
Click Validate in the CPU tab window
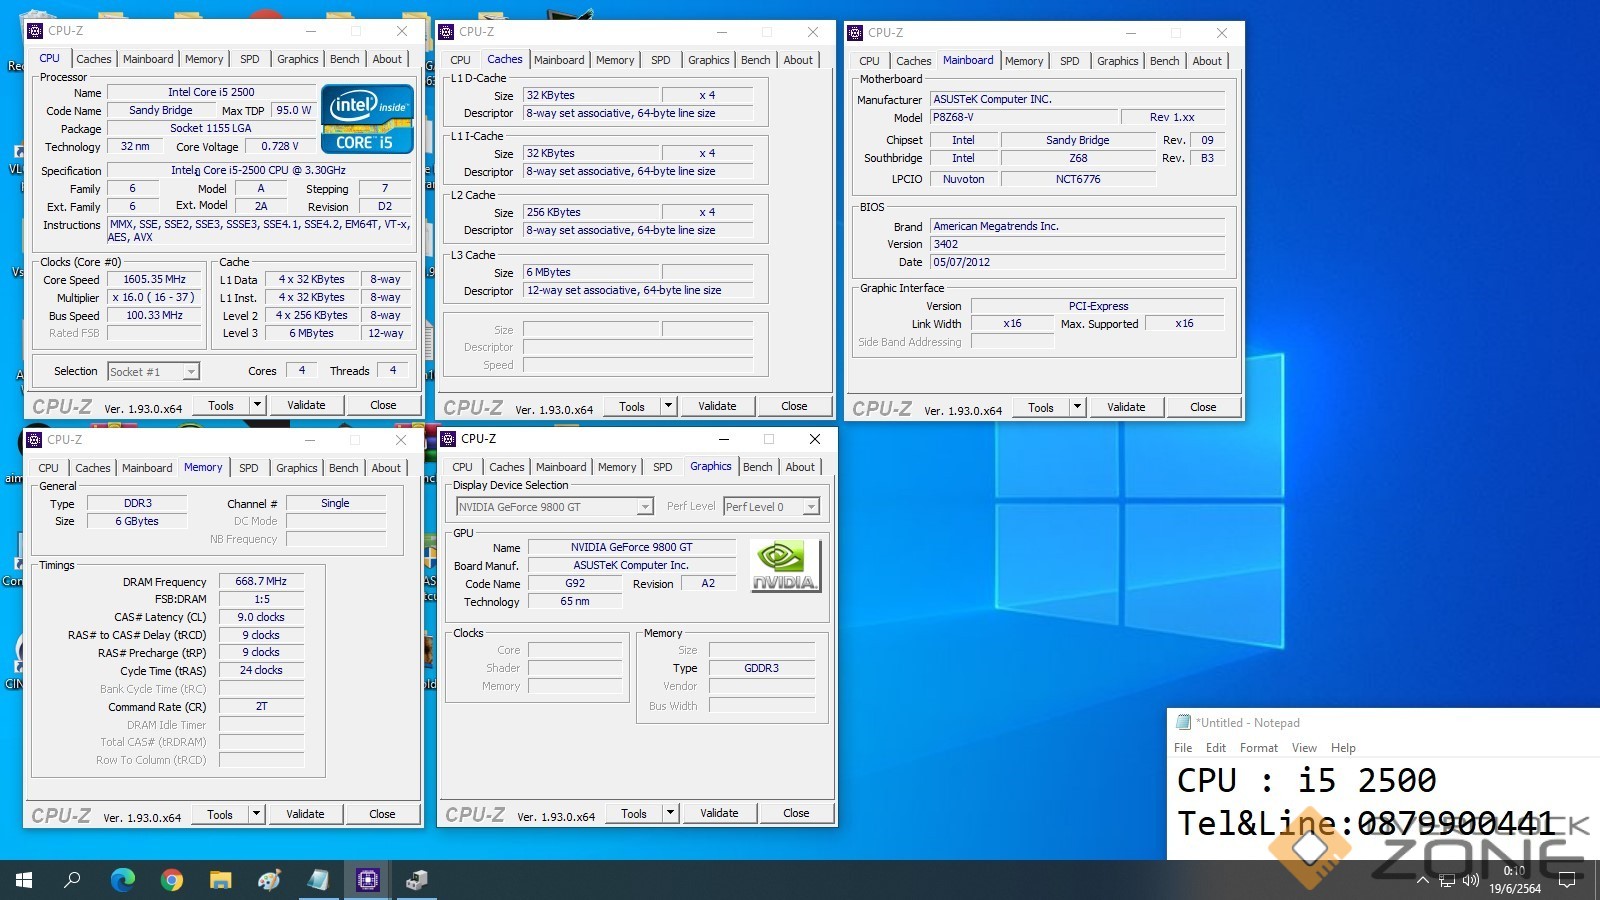pyautogui.click(x=306, y=405)
